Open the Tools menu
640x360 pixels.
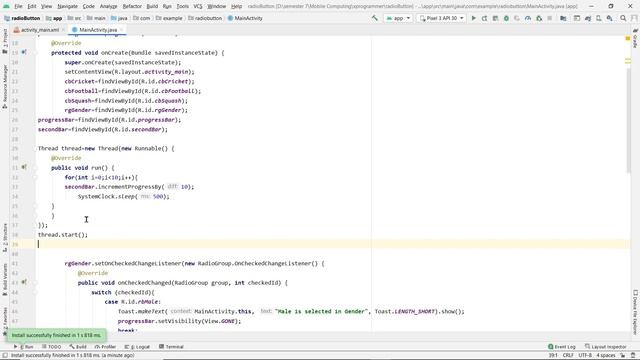point(182,7)
